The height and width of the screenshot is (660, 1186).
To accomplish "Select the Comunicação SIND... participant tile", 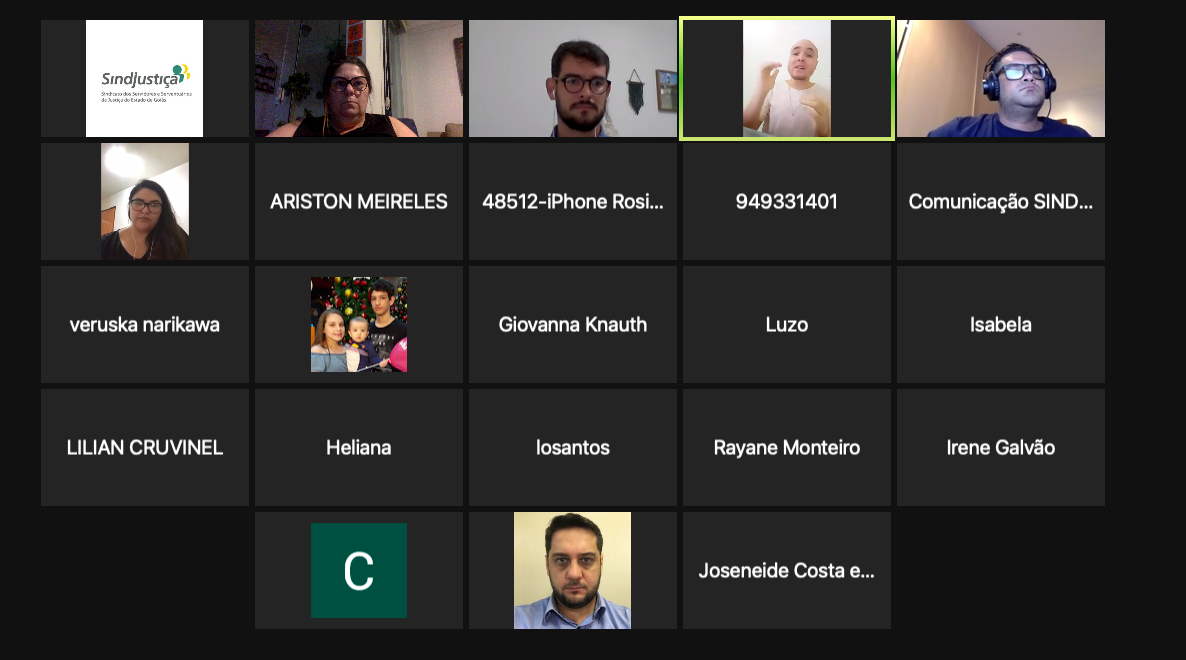I will pyautogui.click(x=1001, y=202).
